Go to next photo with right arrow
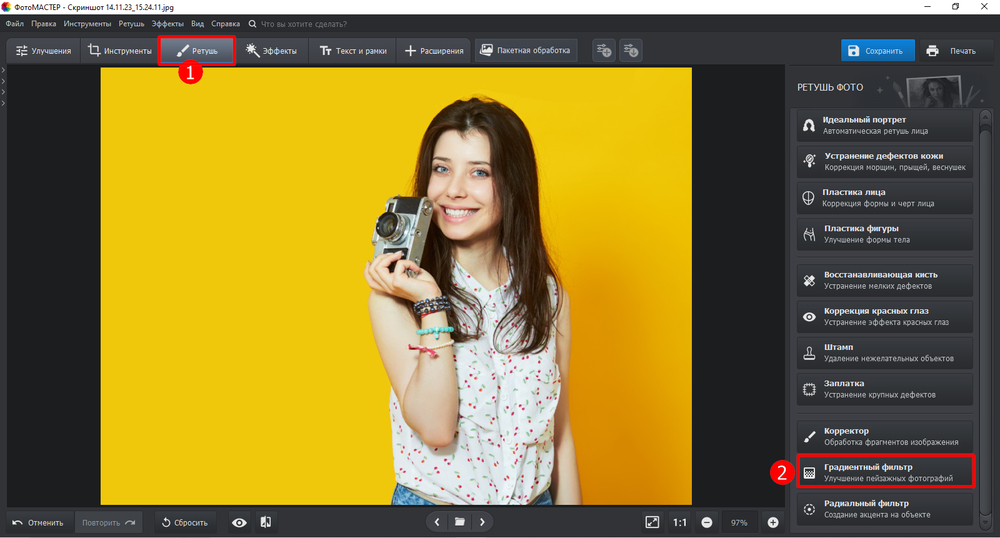Viewport: 1000px width, 538px height. click(482, 522)
